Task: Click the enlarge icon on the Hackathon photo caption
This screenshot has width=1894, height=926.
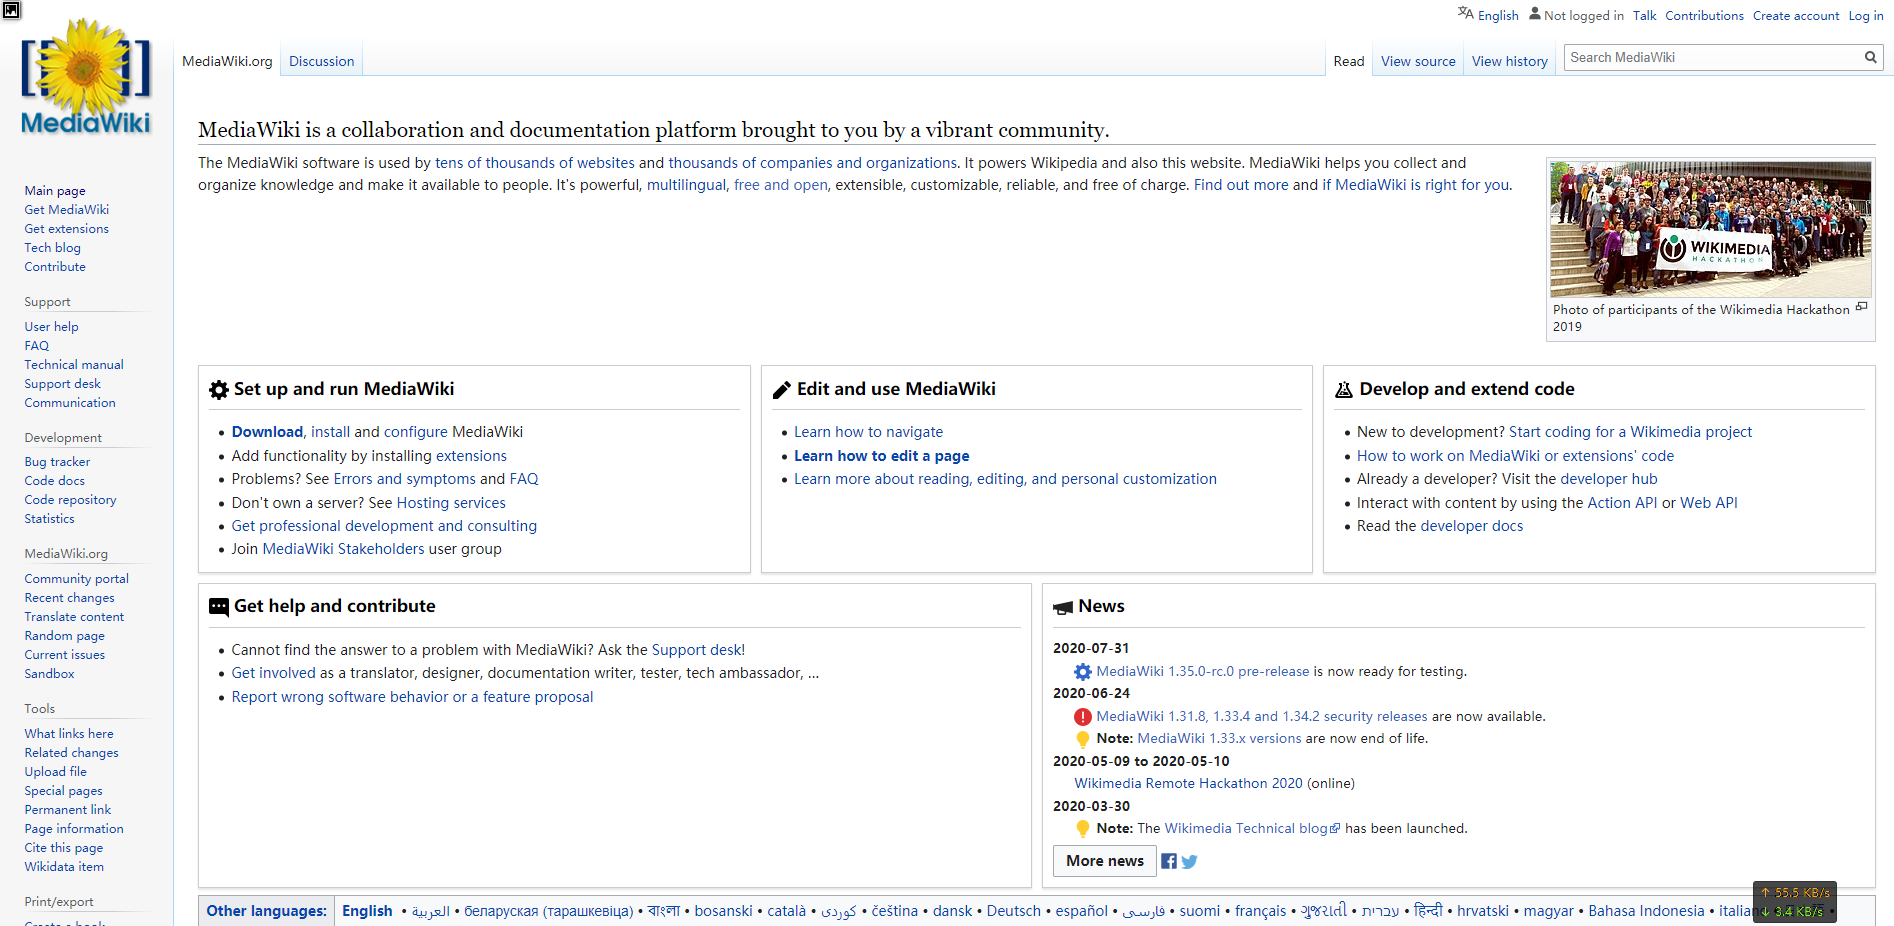Action: tap(1861, 307)
